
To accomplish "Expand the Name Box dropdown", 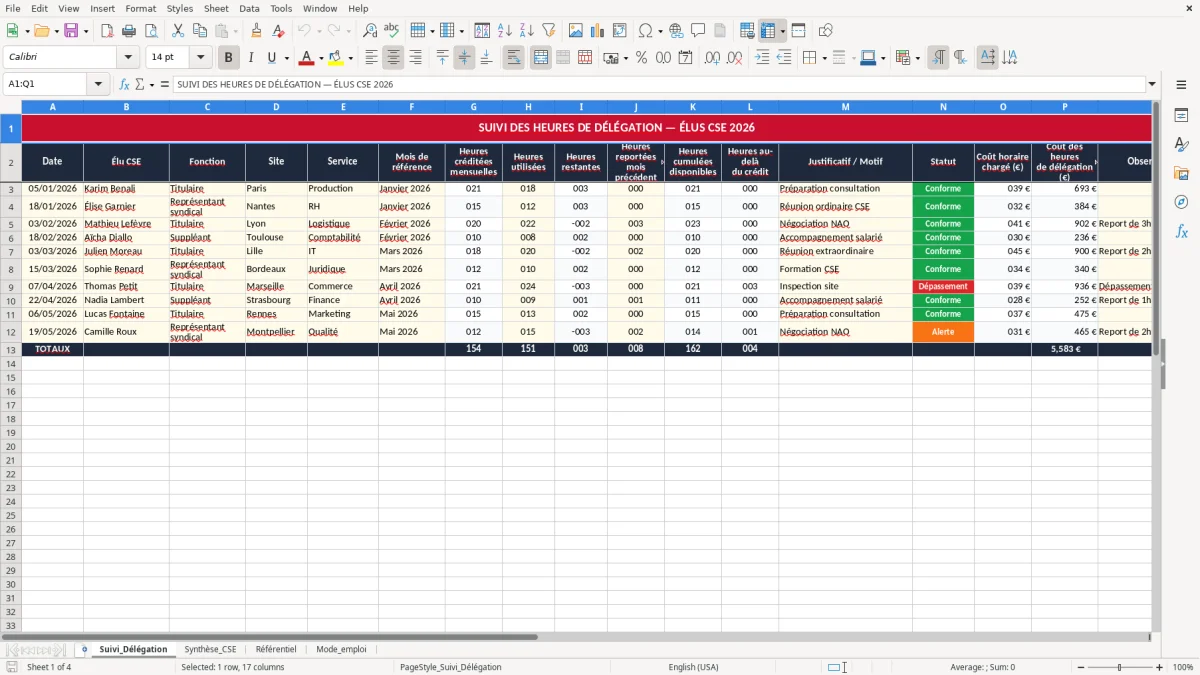I will tap(100, 84).
